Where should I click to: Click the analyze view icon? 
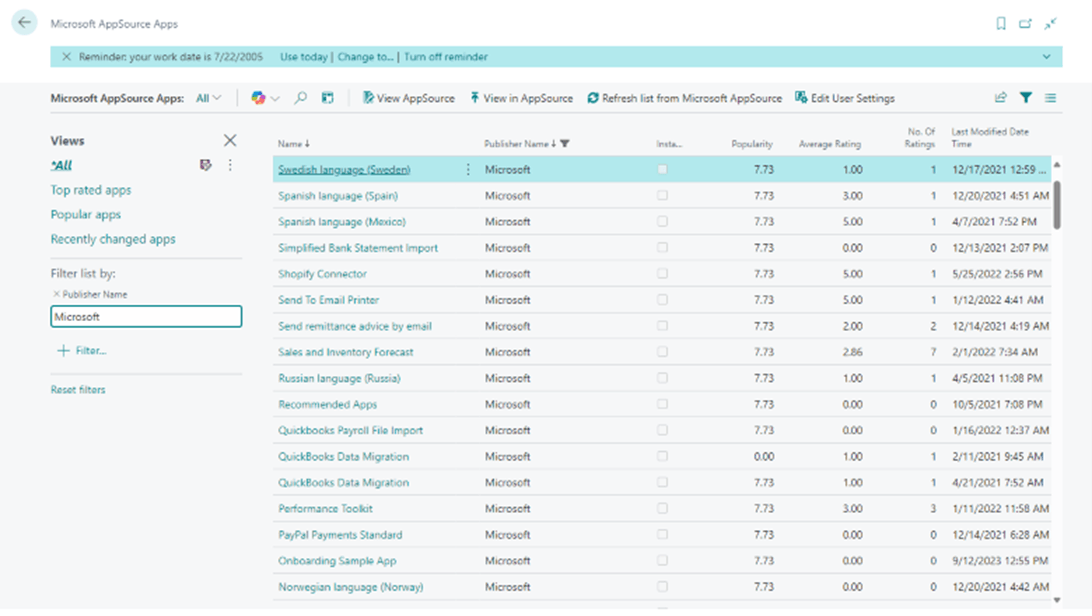327,98
